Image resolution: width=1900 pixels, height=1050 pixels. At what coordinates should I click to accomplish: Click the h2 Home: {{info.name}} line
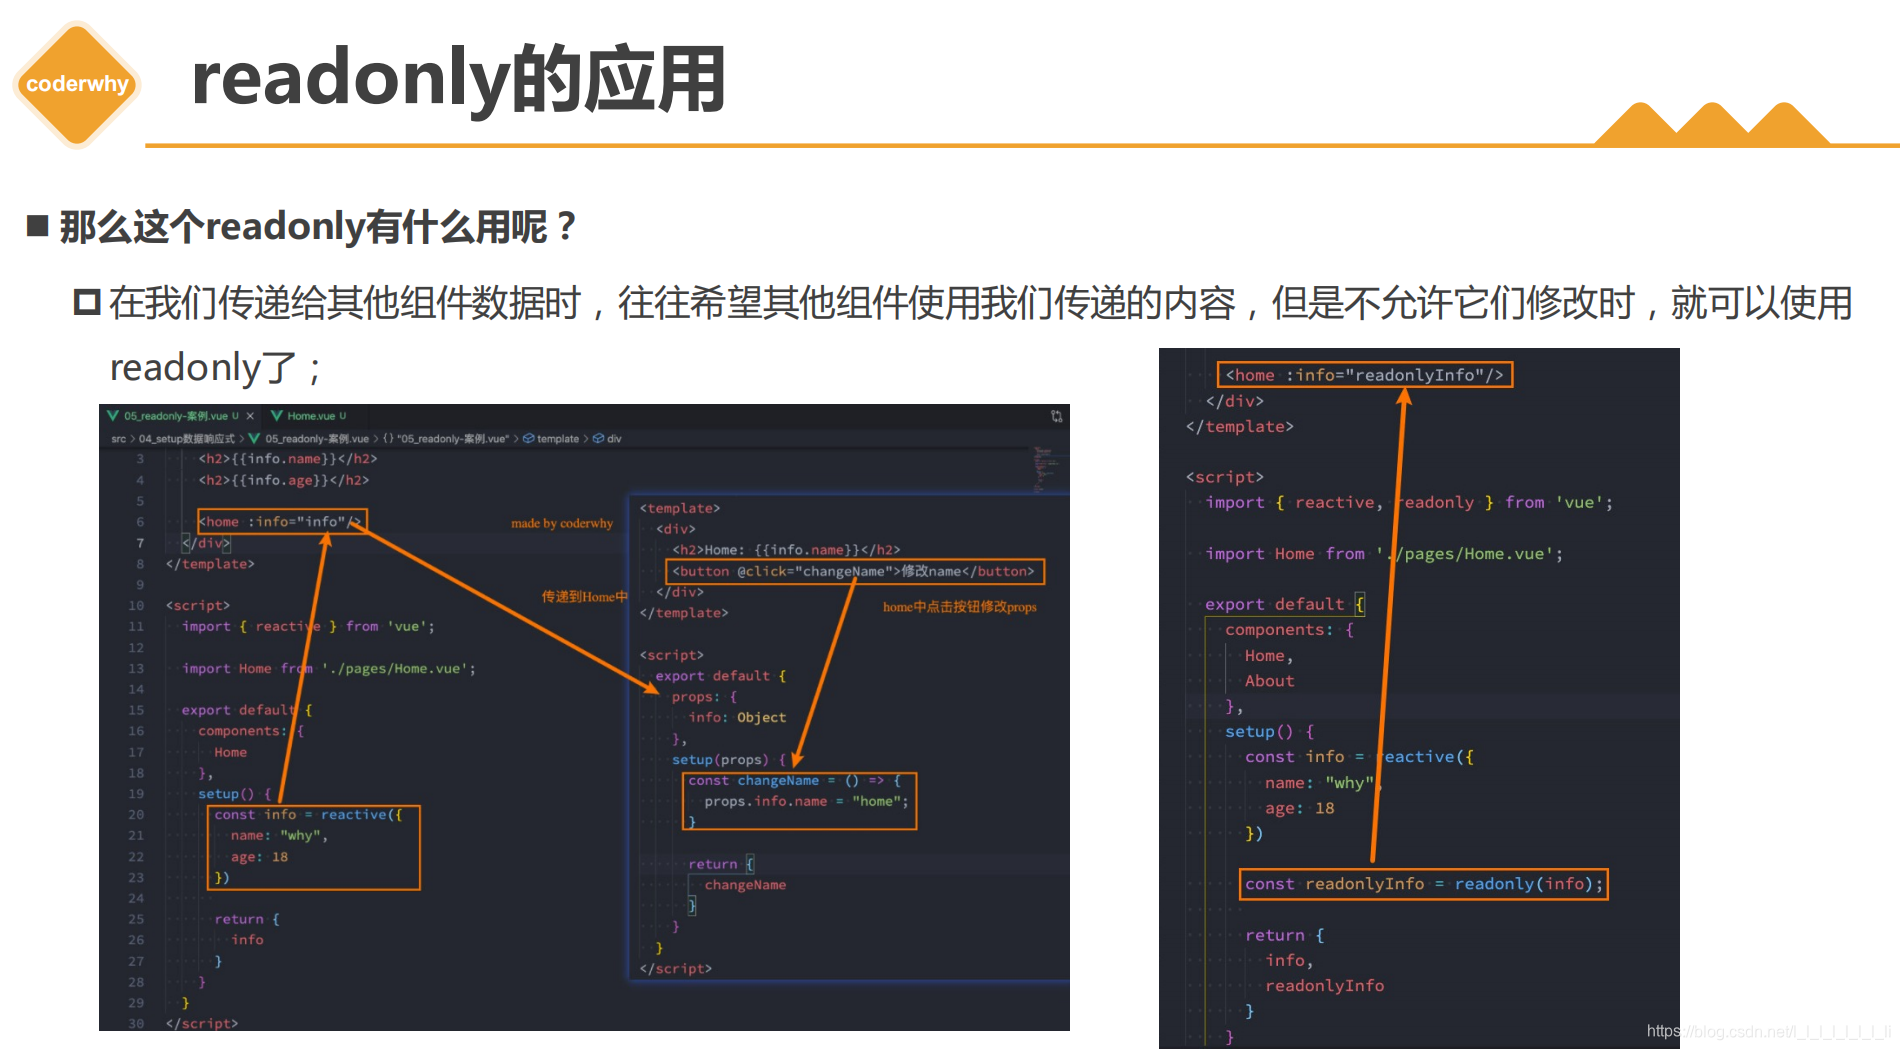tap(786, 550)
